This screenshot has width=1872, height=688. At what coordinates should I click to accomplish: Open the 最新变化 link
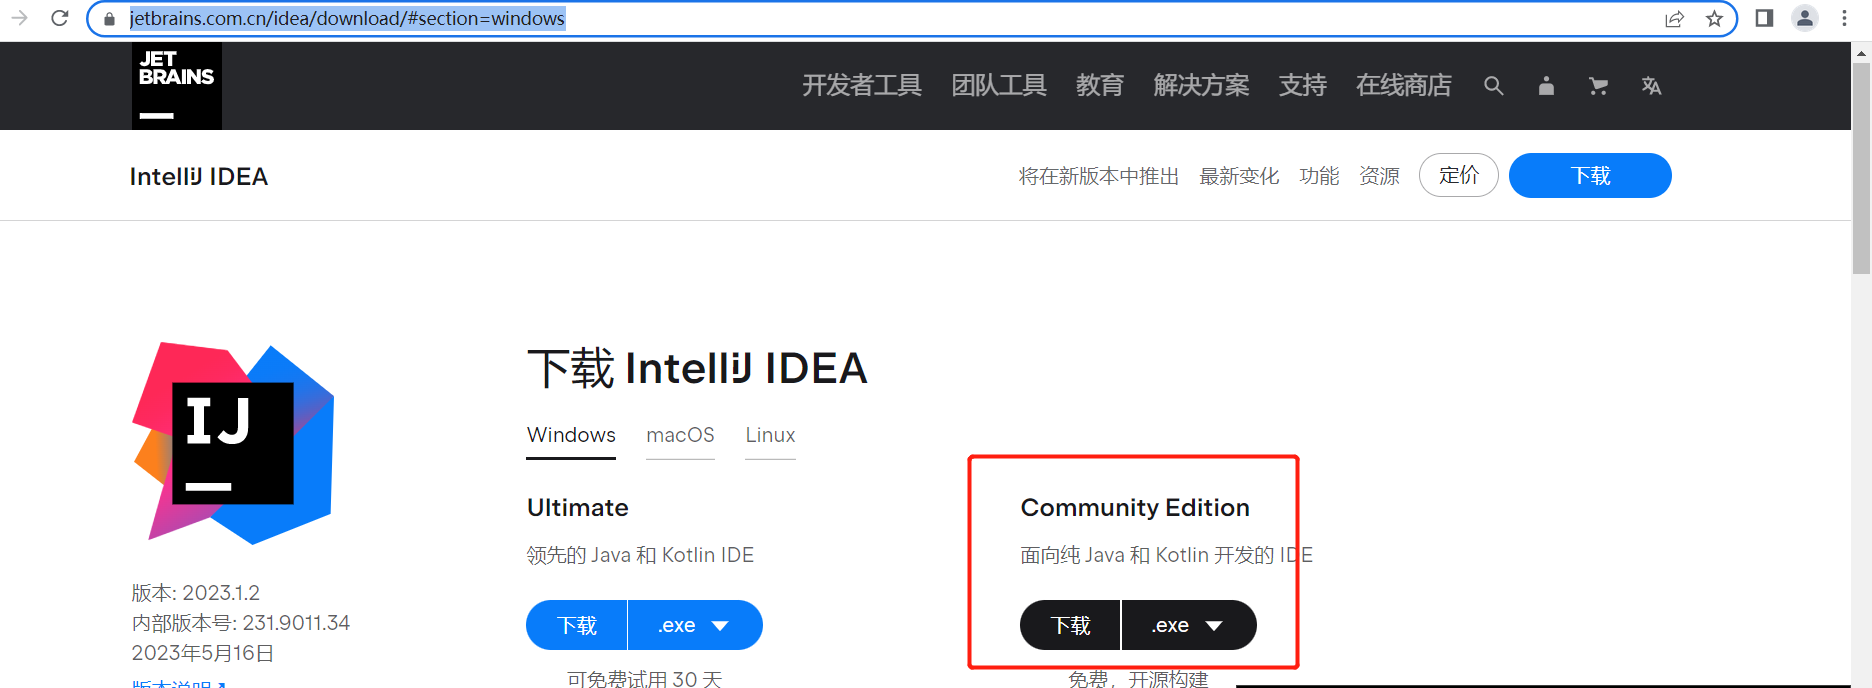[x=1239, y=176]
